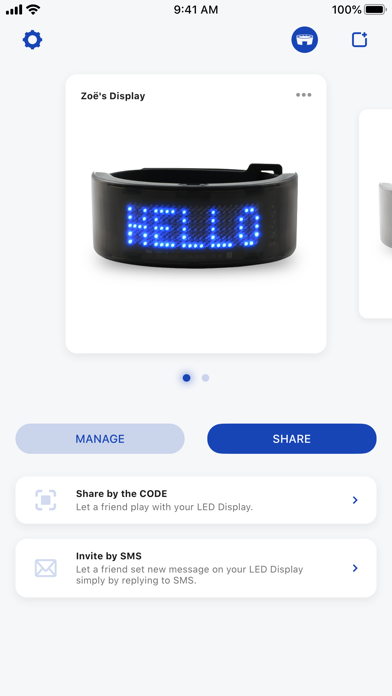Tap the battery indicator in status bar
392x696 pixels.
pos(375,9)
